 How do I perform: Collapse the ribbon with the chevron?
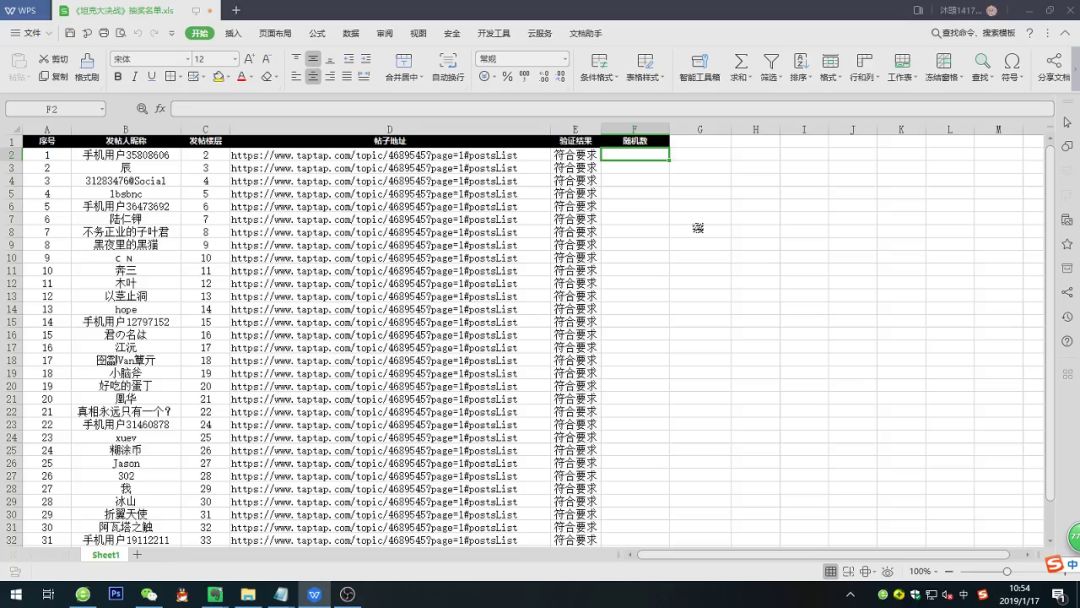click(x=1065, y=33)
